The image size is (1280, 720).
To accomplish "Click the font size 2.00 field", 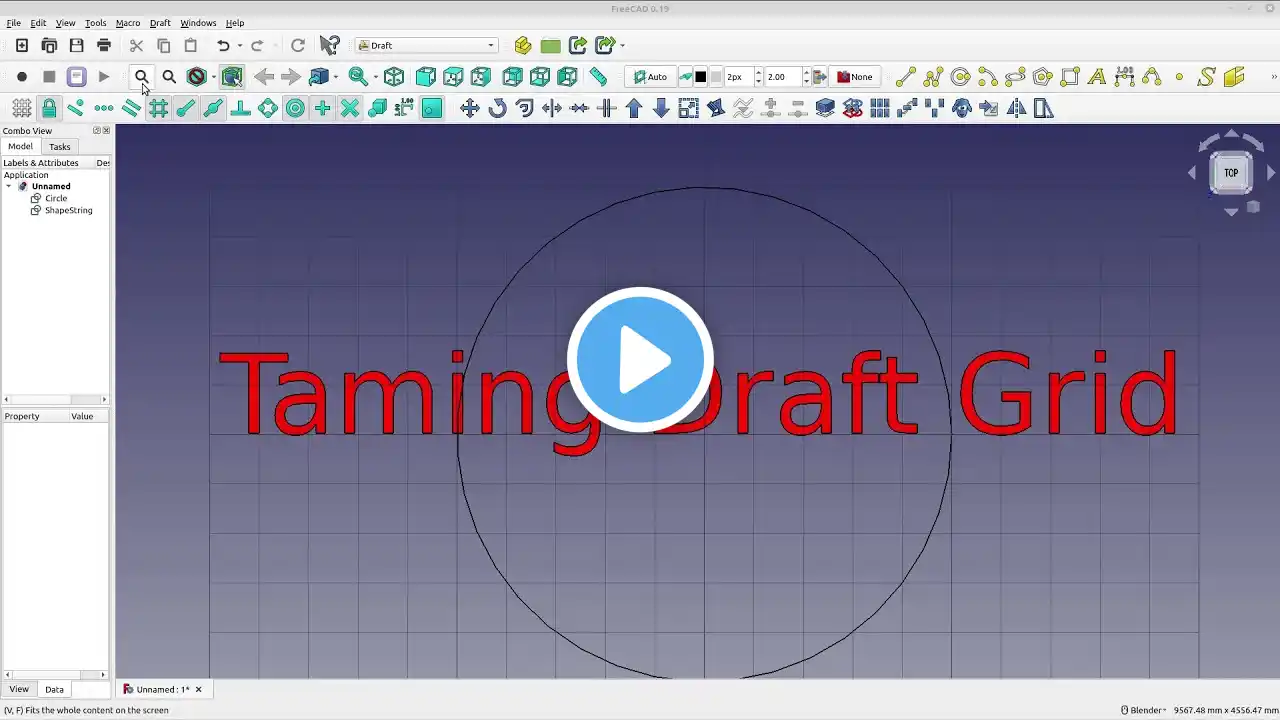I will pyautogui.click(x=782, y=77).
